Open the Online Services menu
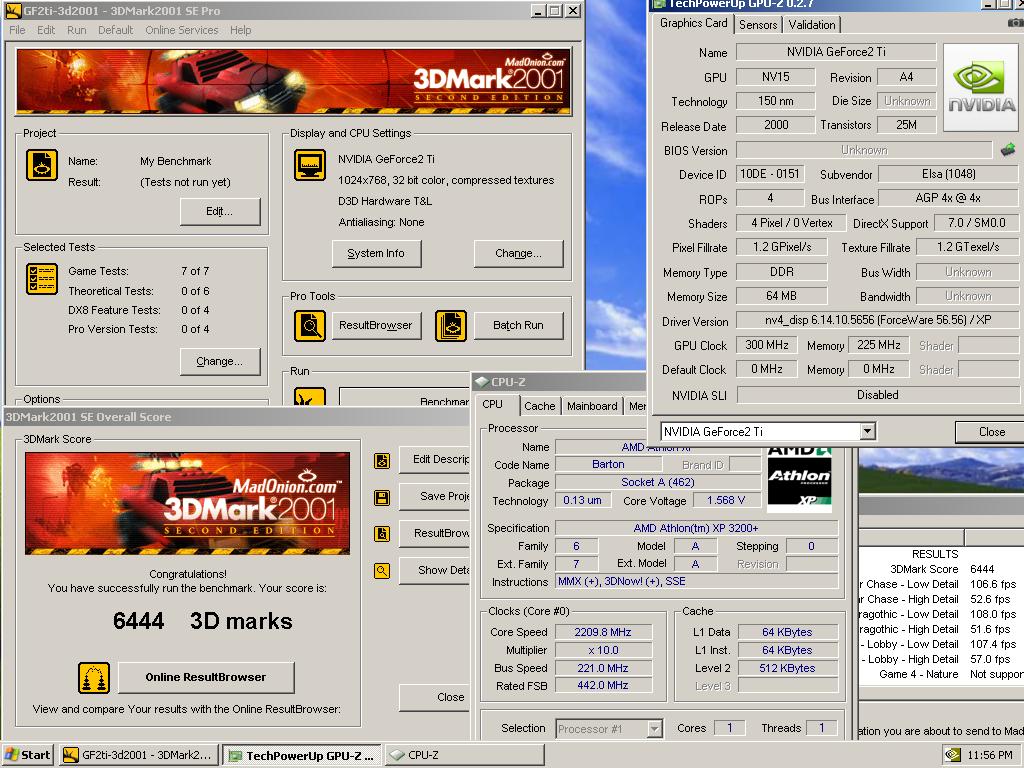 [x=182, y=30]
